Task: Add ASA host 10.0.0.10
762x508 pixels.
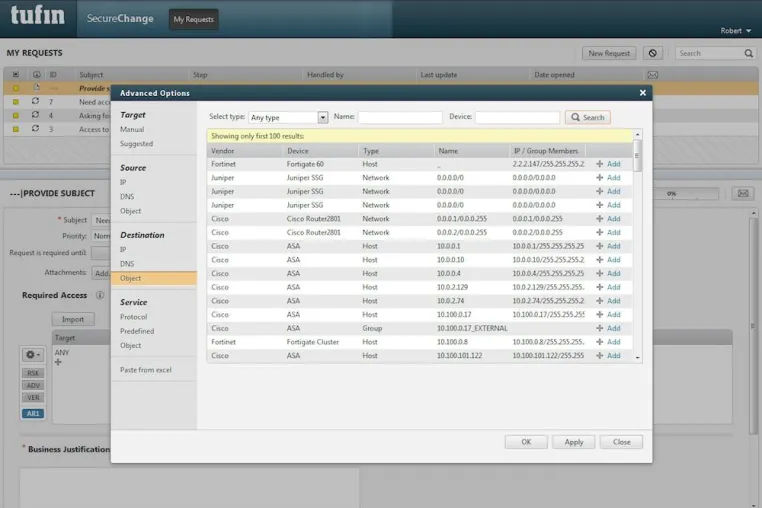Action: pos(608,260)
